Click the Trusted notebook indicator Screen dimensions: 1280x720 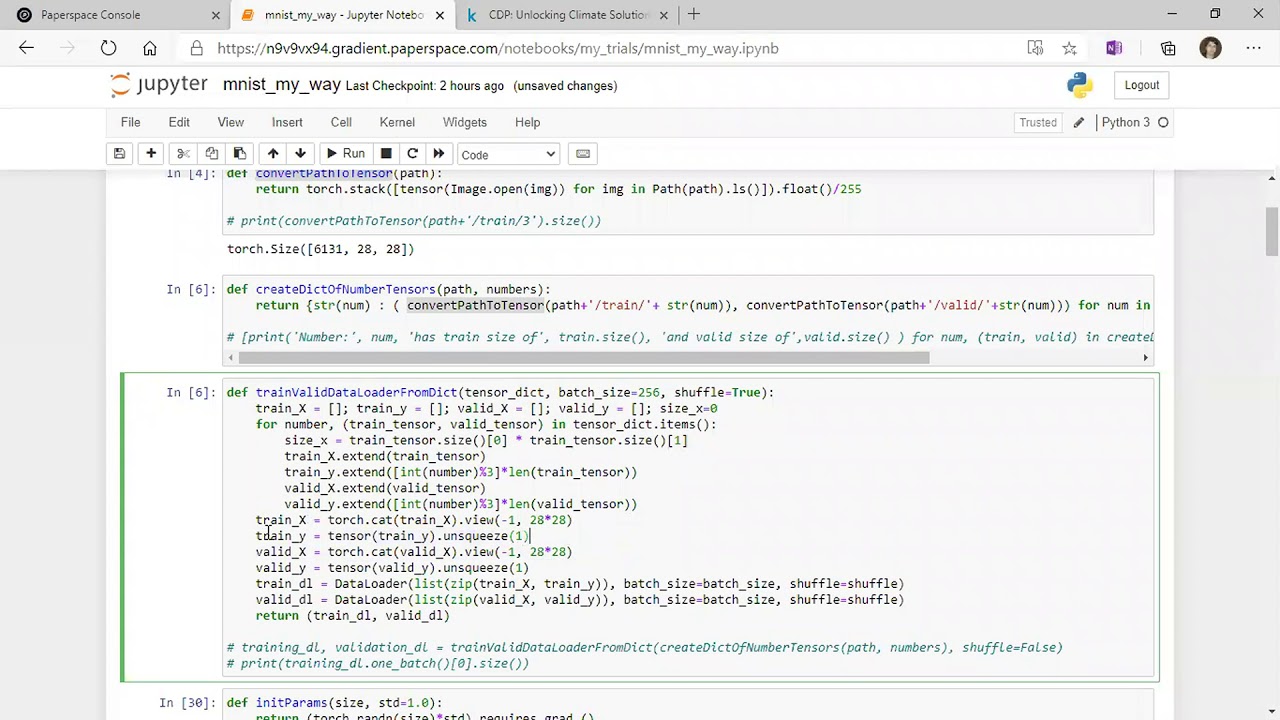pyautogui.click(x=1038, y=122)
